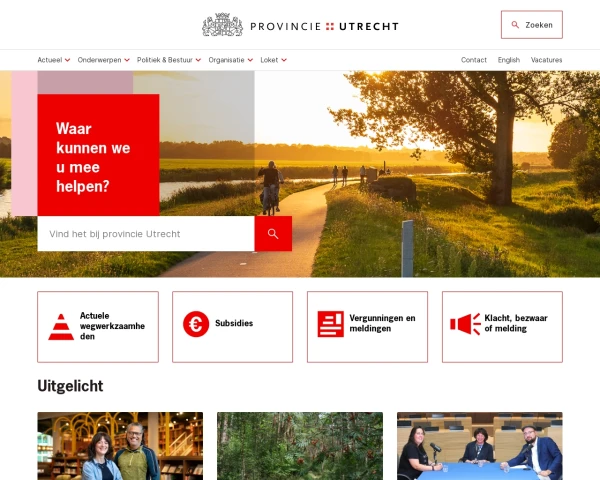Click the euro sign Subsidies icon
This screenshot has height=480, width=600.
[x=196, y=324]
